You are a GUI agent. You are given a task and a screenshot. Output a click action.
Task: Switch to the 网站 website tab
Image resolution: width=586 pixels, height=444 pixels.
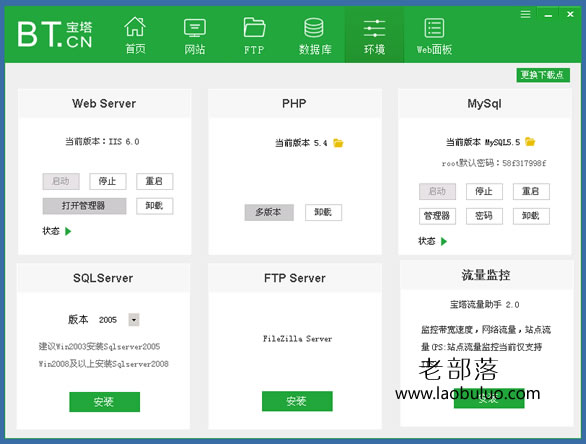click(x=195, y=36)
